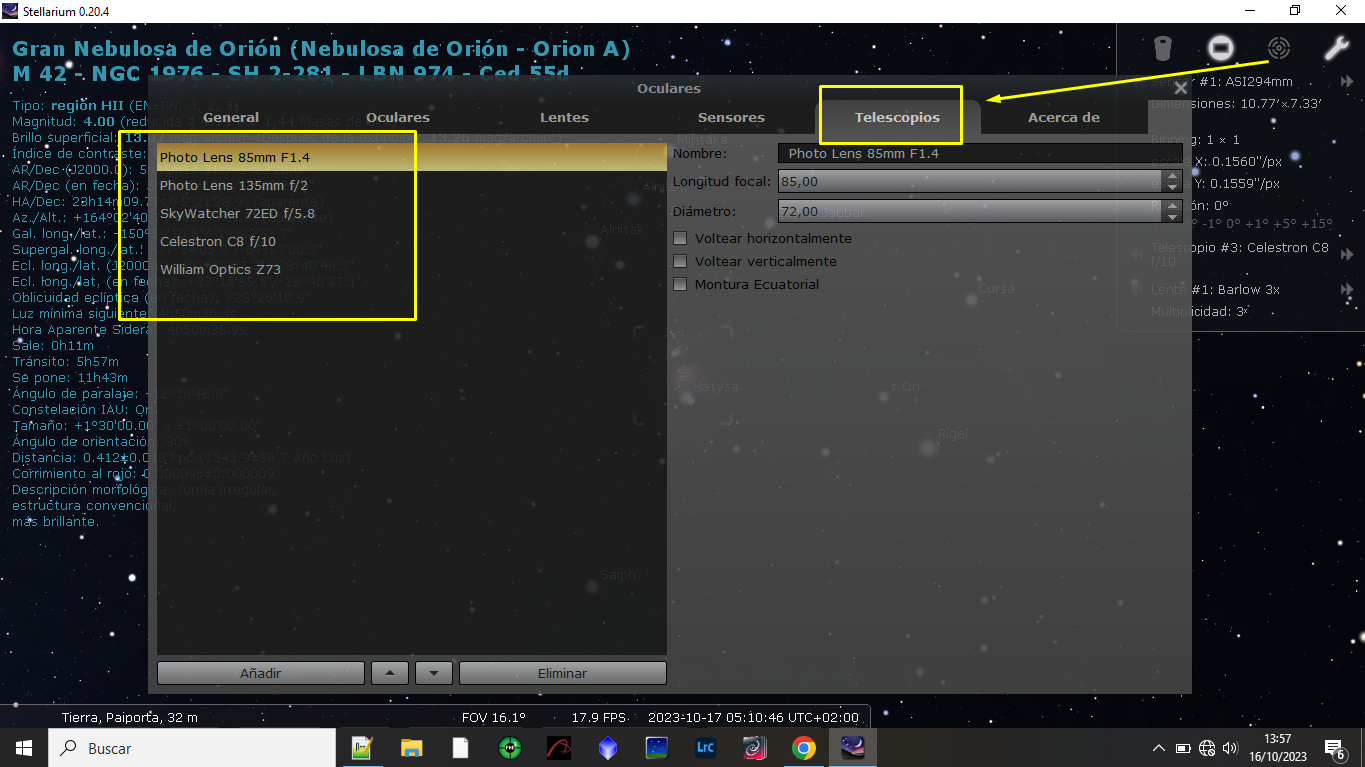Click the Eliminar button
This screenshot has width=1365, height=767.
pyautogui.click(x=562, y=673)
